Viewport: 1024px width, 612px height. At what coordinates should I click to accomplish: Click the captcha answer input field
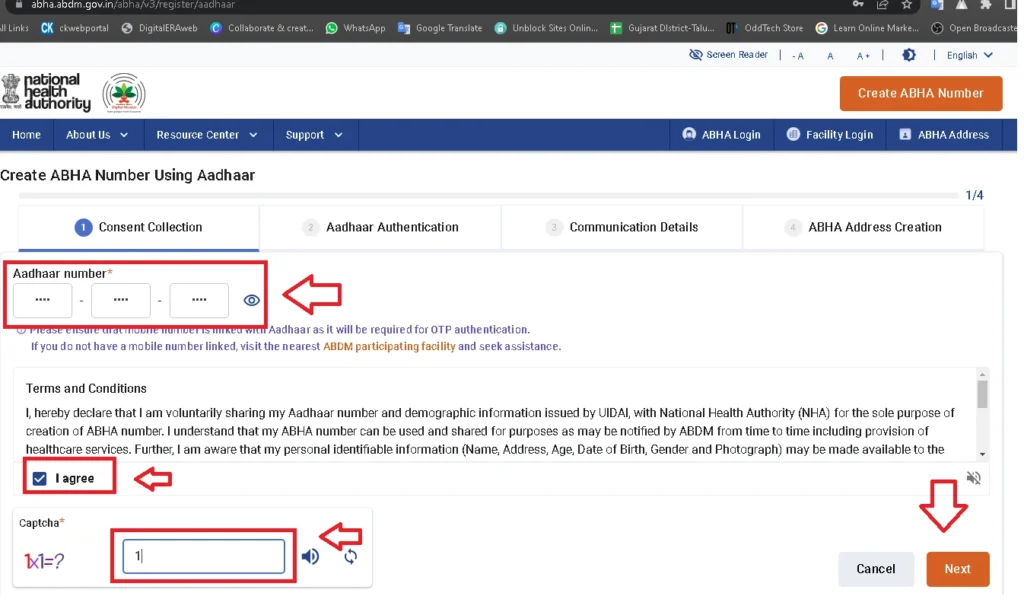click(x=204, y=556)
